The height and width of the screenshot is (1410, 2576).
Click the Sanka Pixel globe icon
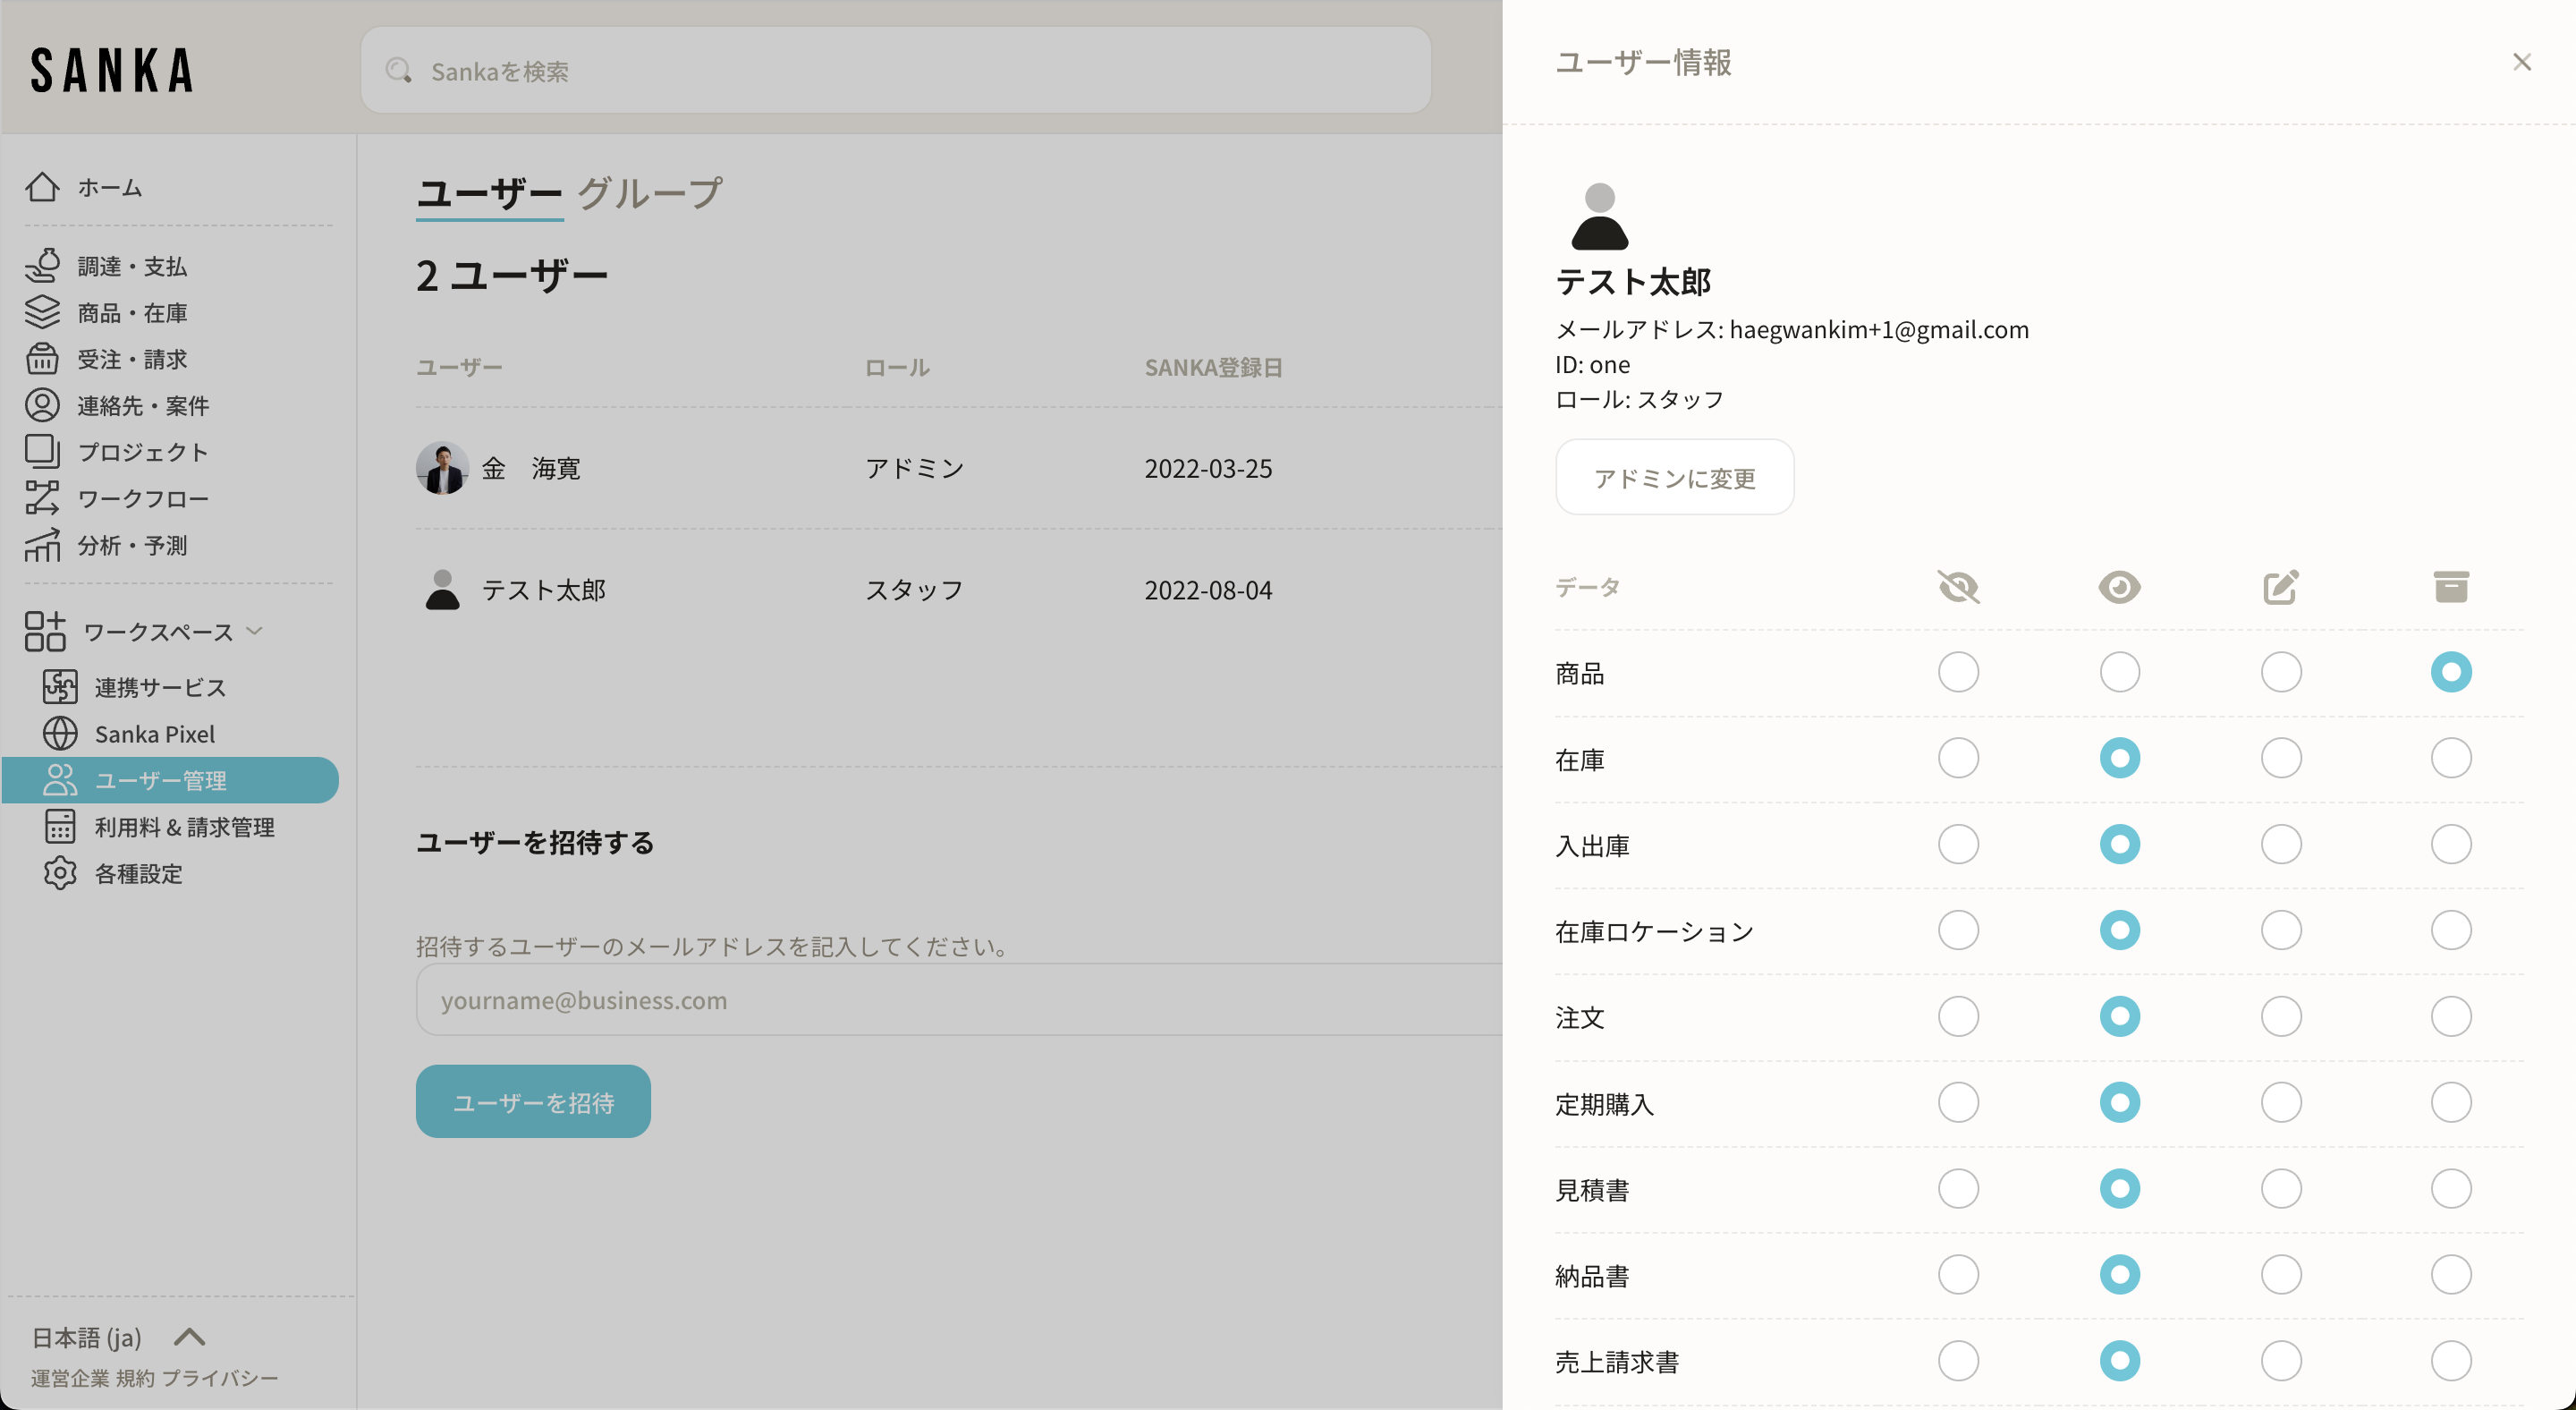(60, 734)
